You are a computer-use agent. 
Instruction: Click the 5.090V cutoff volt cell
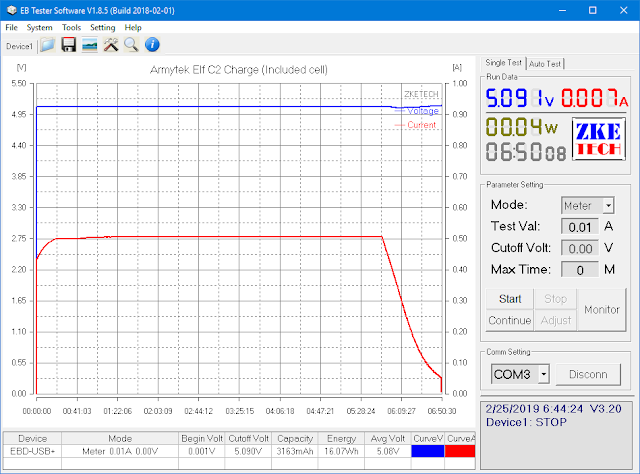[x=248, y=451]
